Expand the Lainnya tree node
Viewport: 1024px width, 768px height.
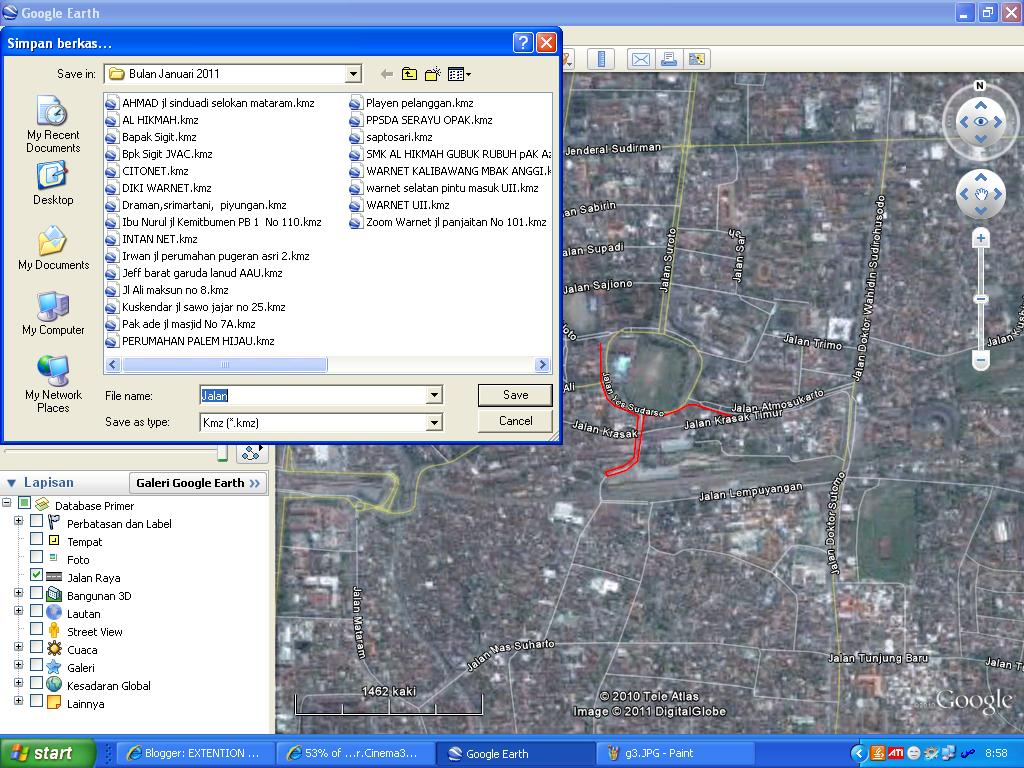click(x=18, y=701)
